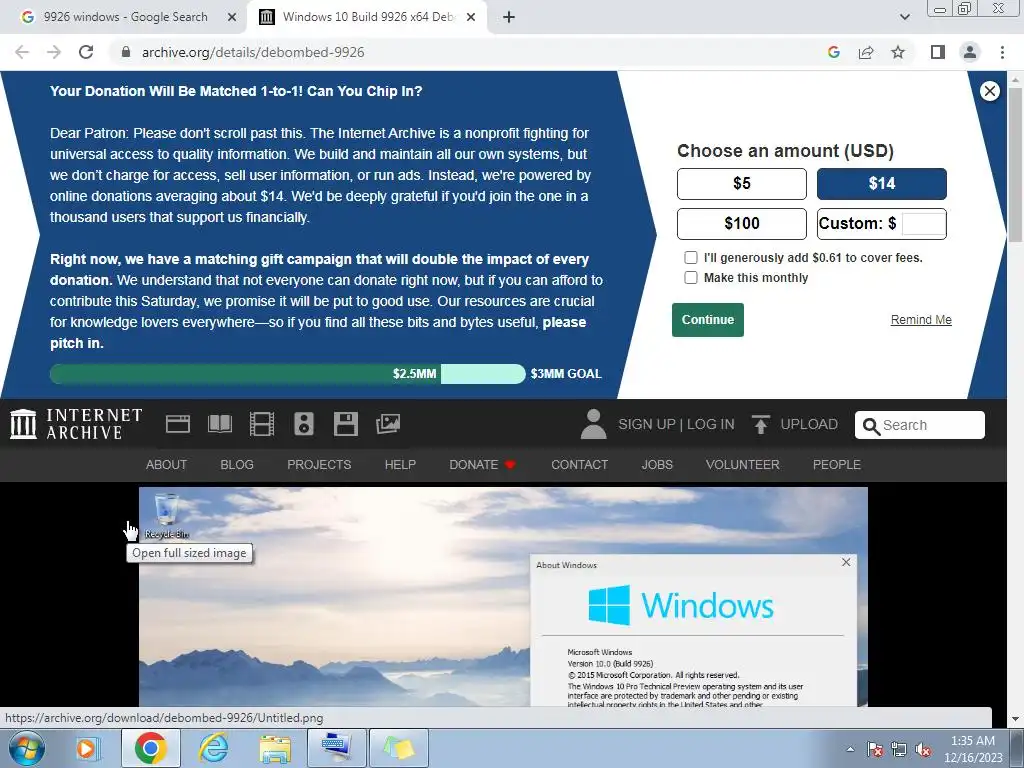The width and height of the screenshot is (1024, 768).
Task: Select the $5 donation amount
Action: [x=741, y=184]
